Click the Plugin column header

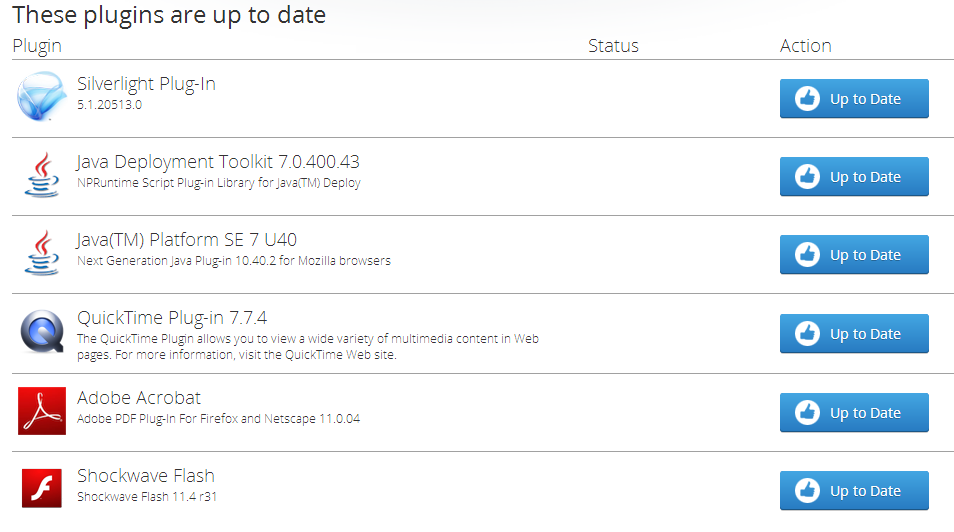[x=37, y=46]
